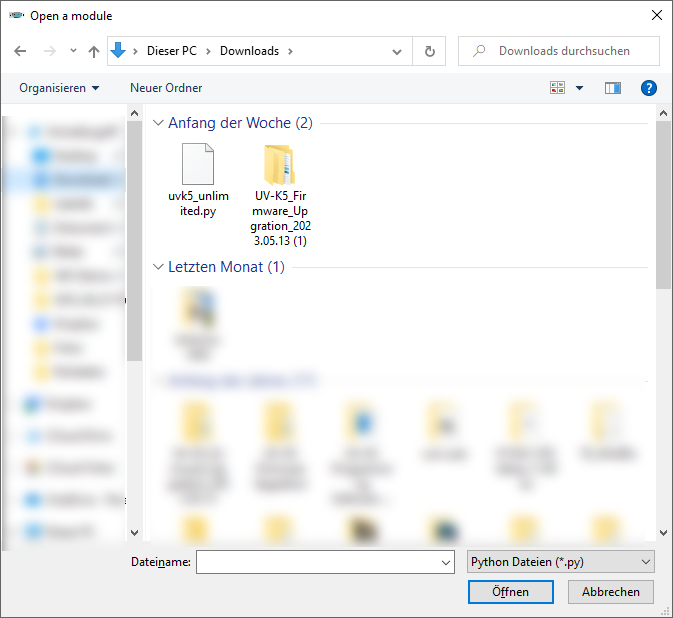This screenshot has width=673, height=618.
Task: Click the view mode icon
Action: pyautogui.click(x=558, y=88)
